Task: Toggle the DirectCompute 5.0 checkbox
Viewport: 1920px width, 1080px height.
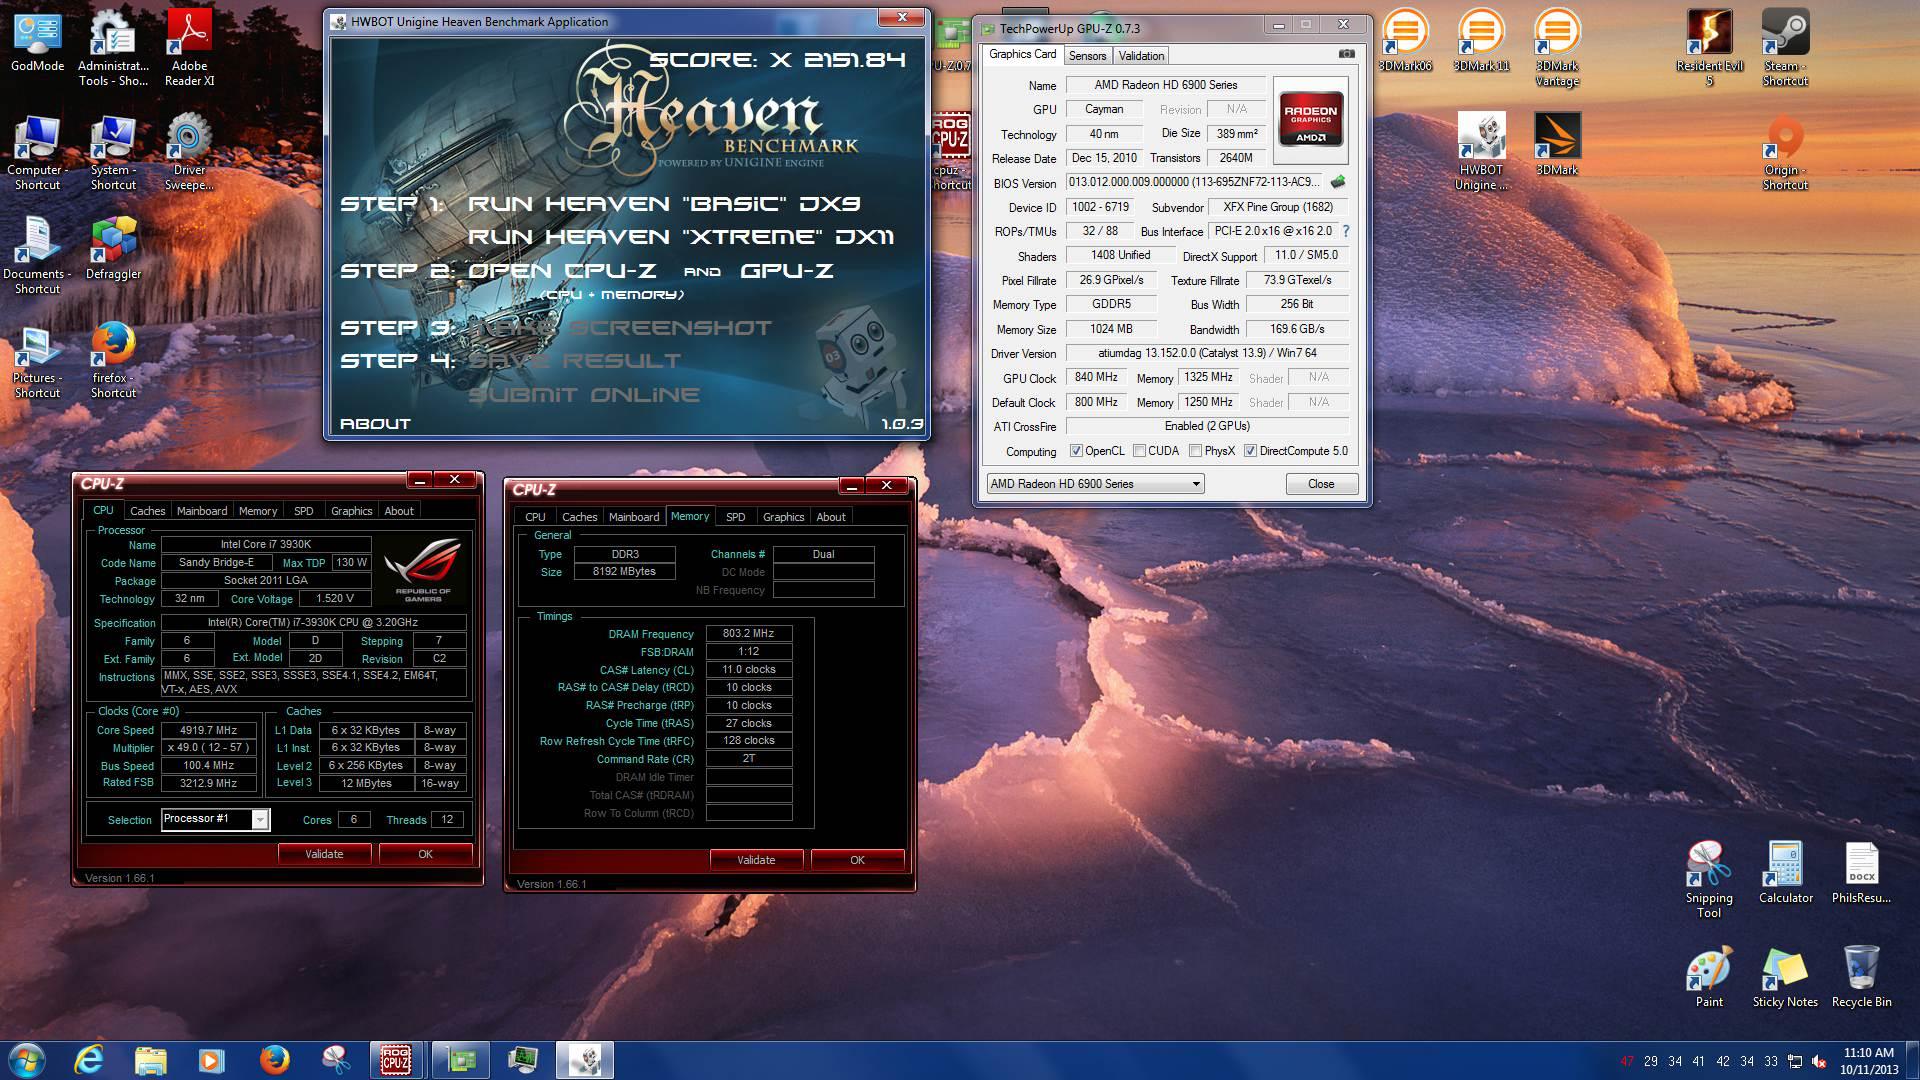Action: click(1250, 451)
